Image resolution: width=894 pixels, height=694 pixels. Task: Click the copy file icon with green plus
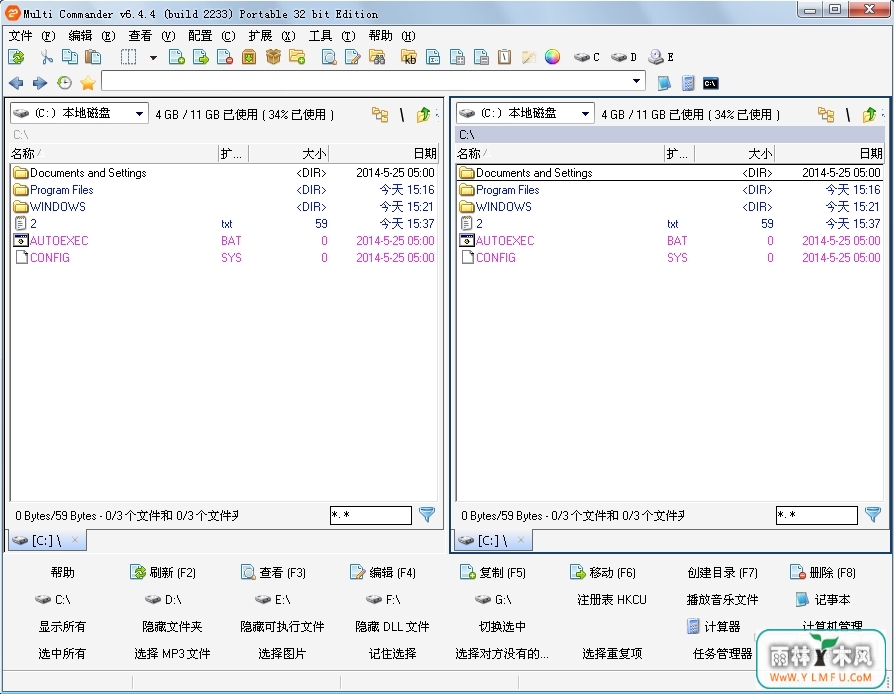click(177, 57)
